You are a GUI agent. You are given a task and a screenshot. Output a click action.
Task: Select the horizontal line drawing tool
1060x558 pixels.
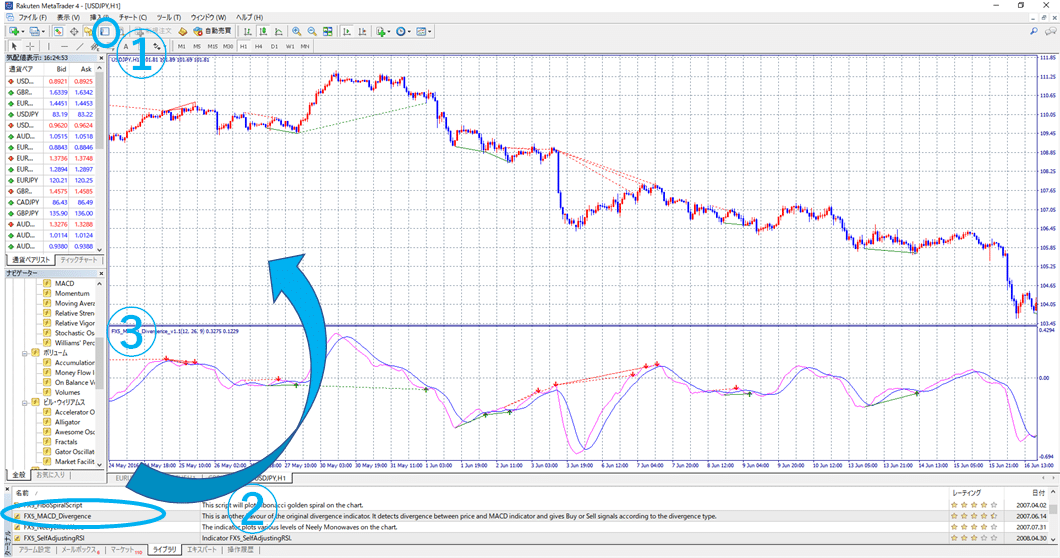(64, 47)
